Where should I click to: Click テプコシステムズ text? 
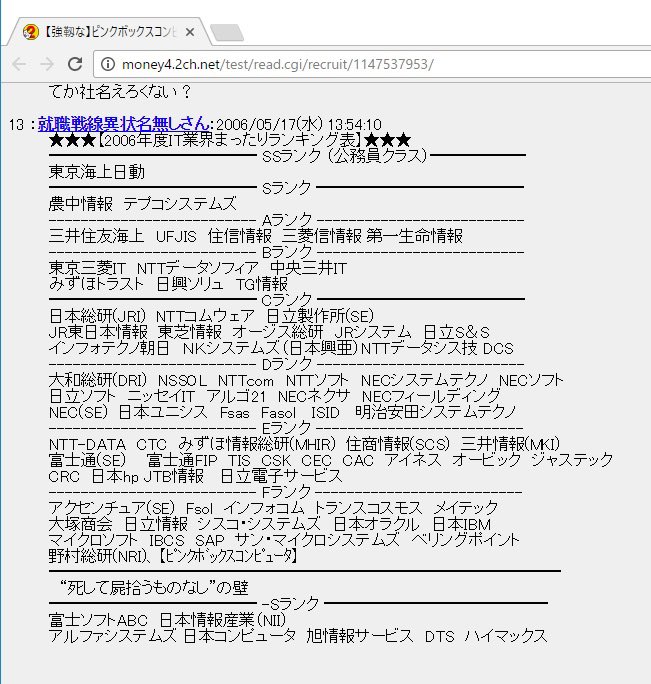[180, 204]
